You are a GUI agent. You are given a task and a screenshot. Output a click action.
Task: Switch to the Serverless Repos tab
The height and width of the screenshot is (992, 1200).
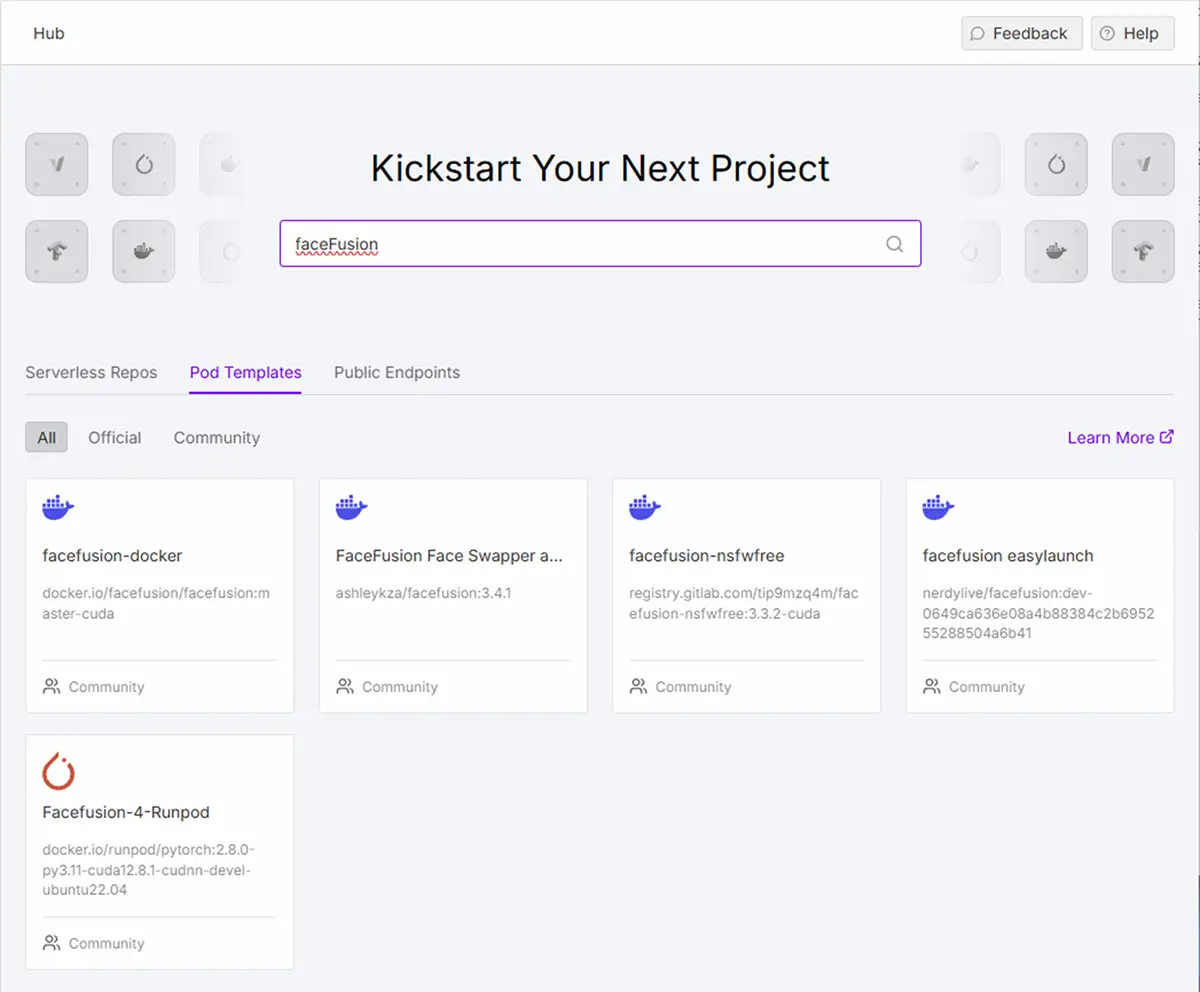91,372
